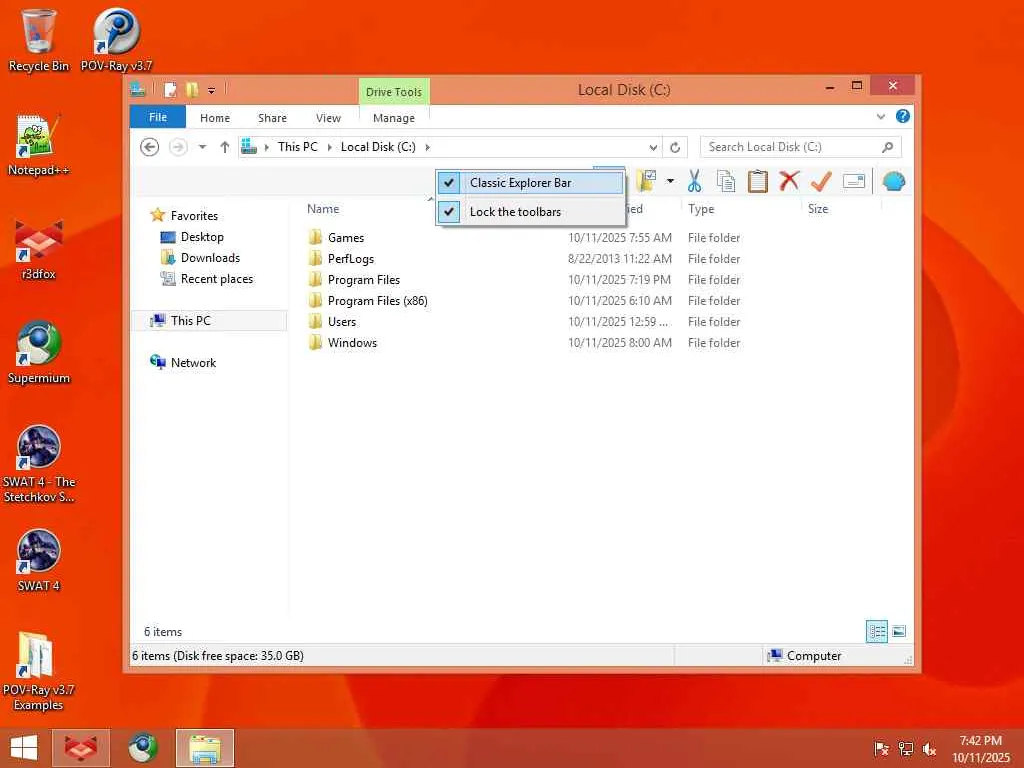The height and width of the screenshot is (768, 1024).
Task: Open the File tab
Action: coord(157,117)
